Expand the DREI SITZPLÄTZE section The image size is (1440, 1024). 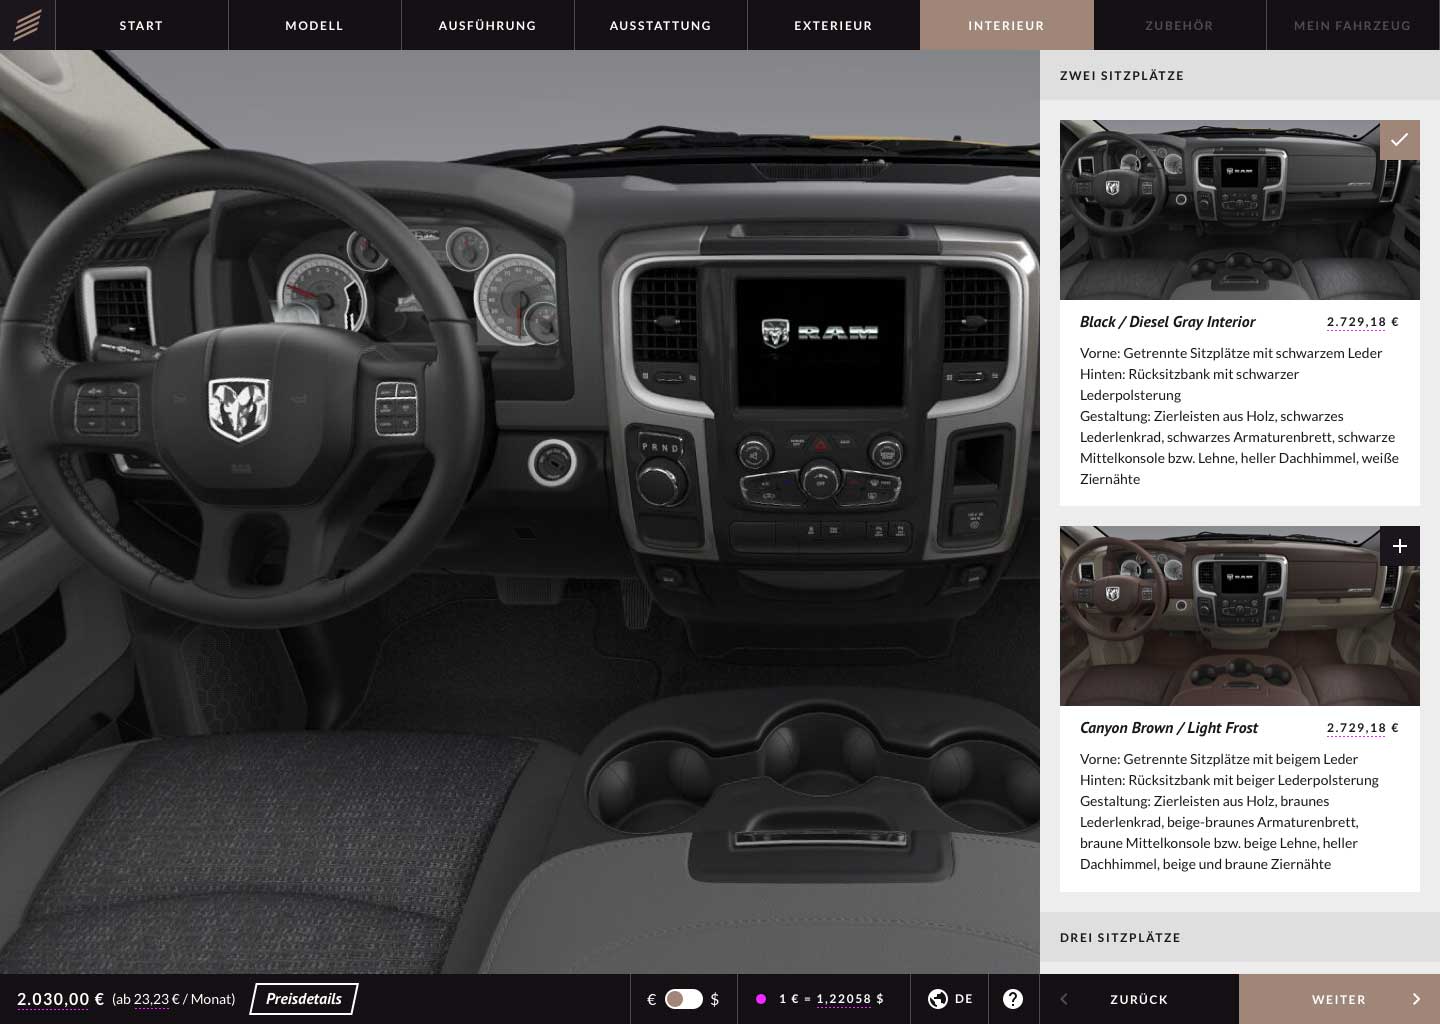pyautogui.click(x=1240, y=937)
